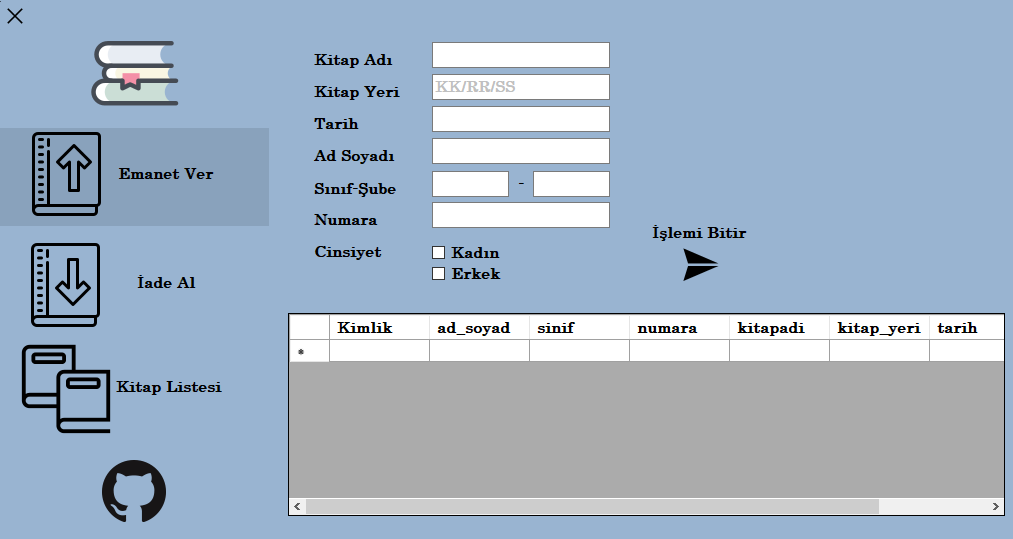Sort by the Kimlik column header

click(379, 328)
